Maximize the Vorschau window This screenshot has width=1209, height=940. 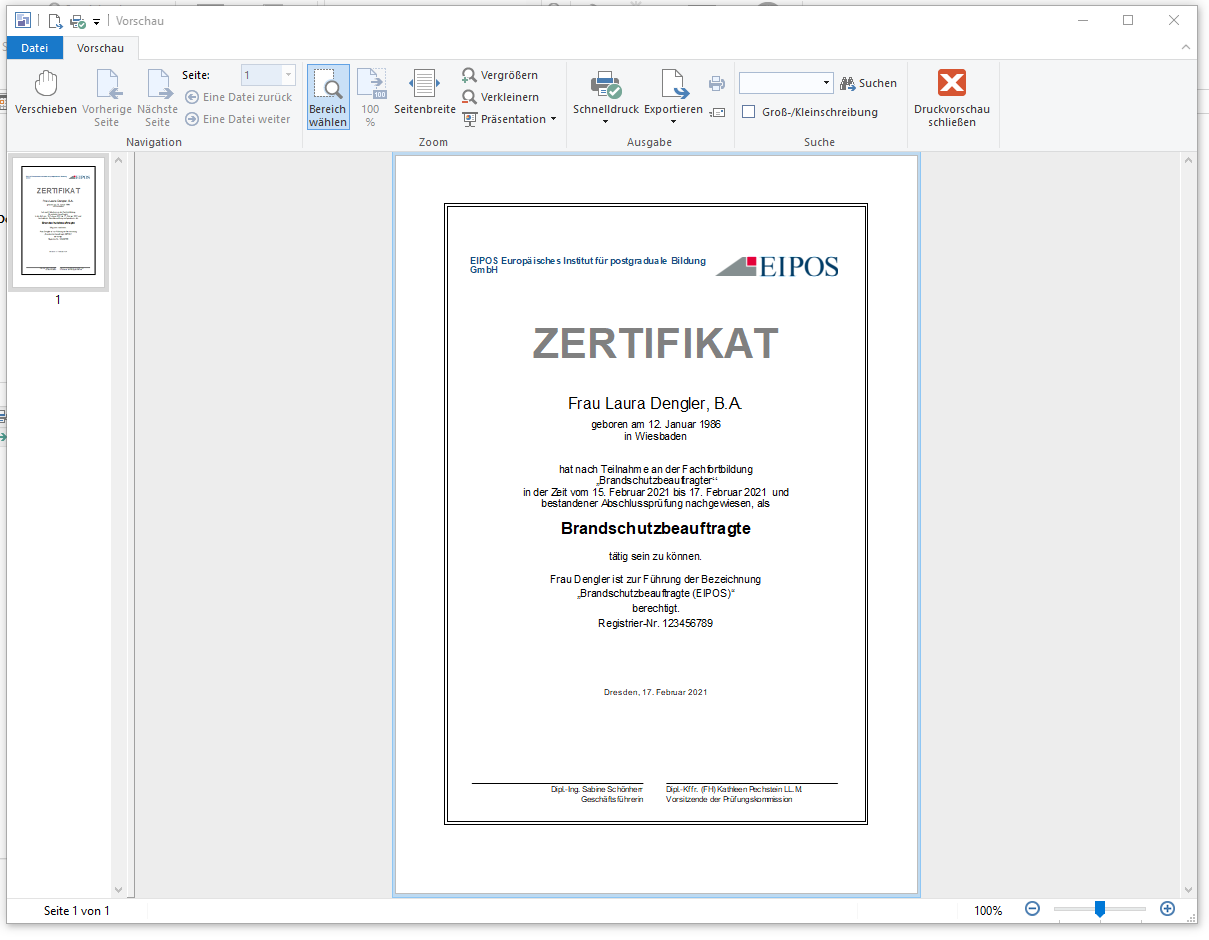pos(1128,20)
